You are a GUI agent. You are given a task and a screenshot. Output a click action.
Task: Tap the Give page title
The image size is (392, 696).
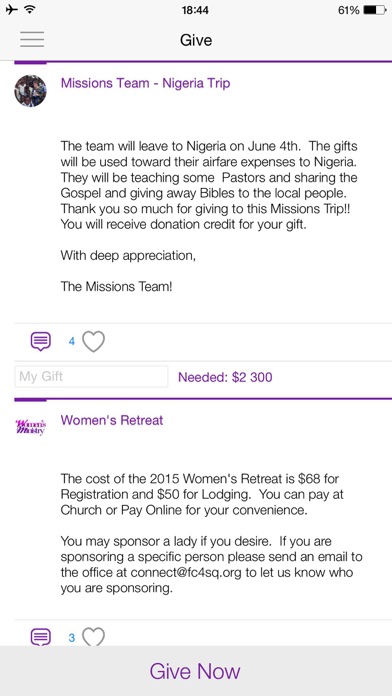click(196, 40)
